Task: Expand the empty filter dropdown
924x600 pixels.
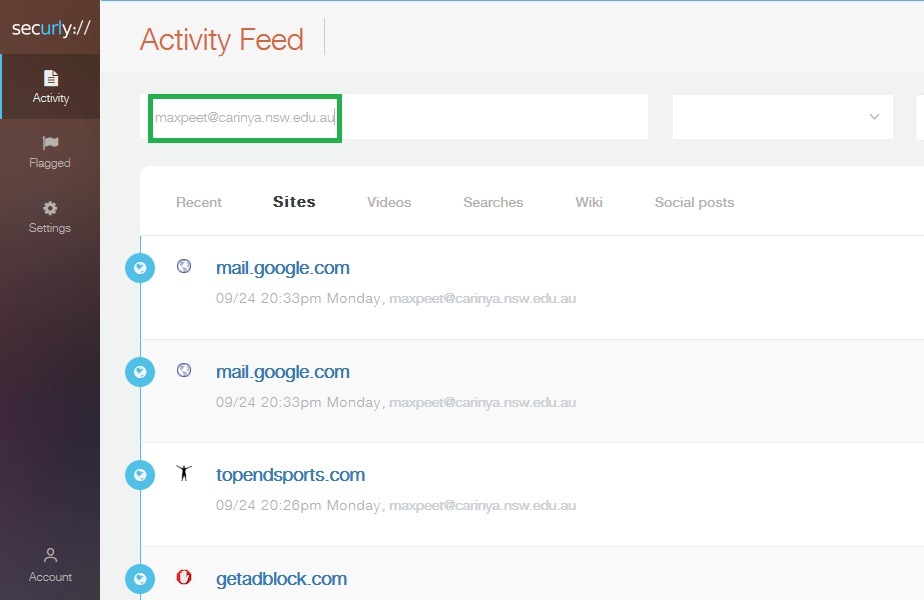Action: 782,117
